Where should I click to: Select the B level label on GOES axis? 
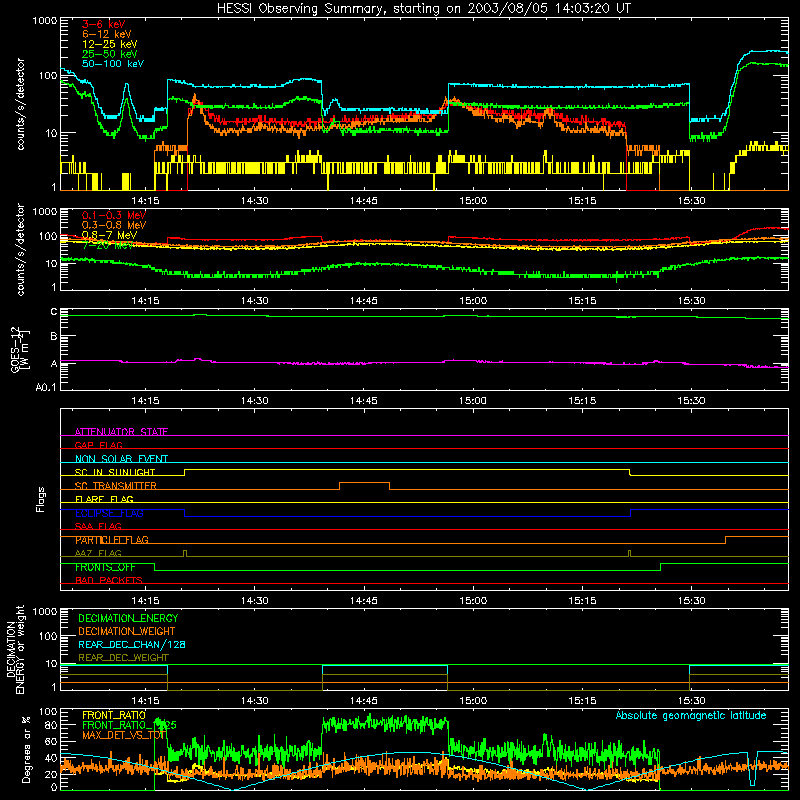click(x=54, y=337)
